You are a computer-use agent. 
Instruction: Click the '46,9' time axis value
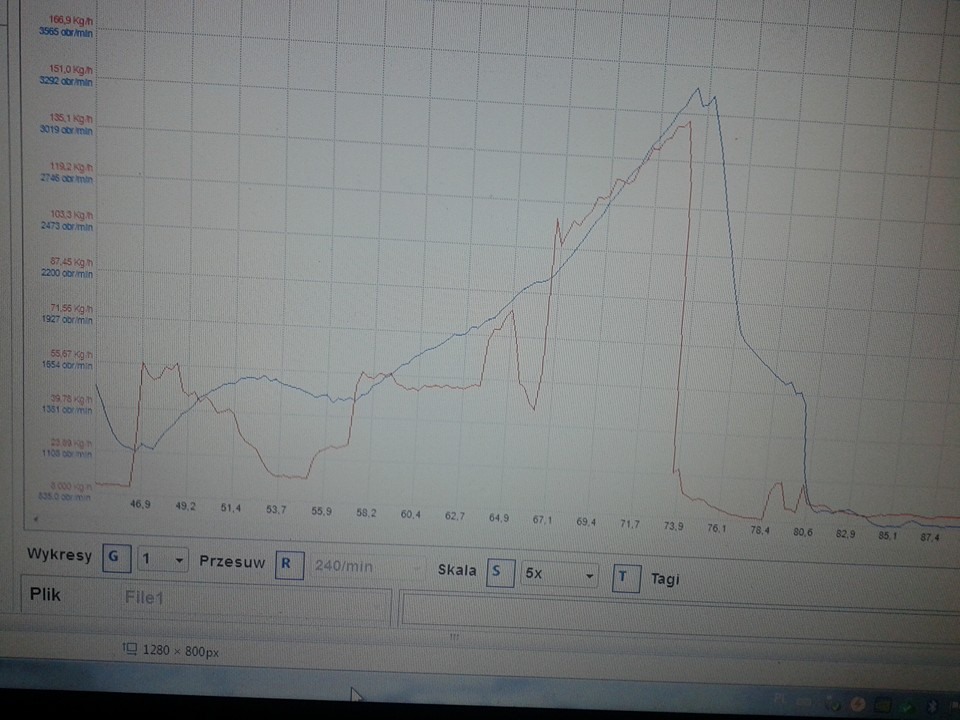pyautogui.click(x=140, y=504)
